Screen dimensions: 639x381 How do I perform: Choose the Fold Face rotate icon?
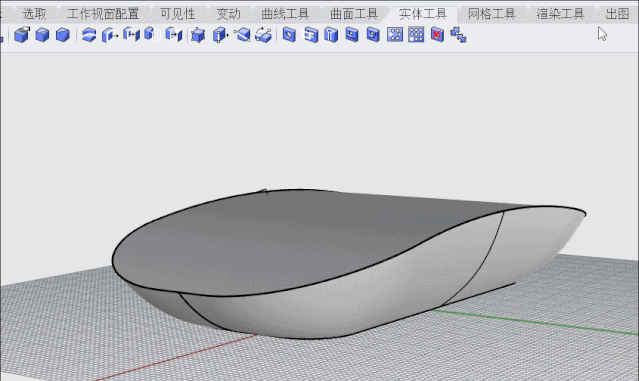click(263, 35)
